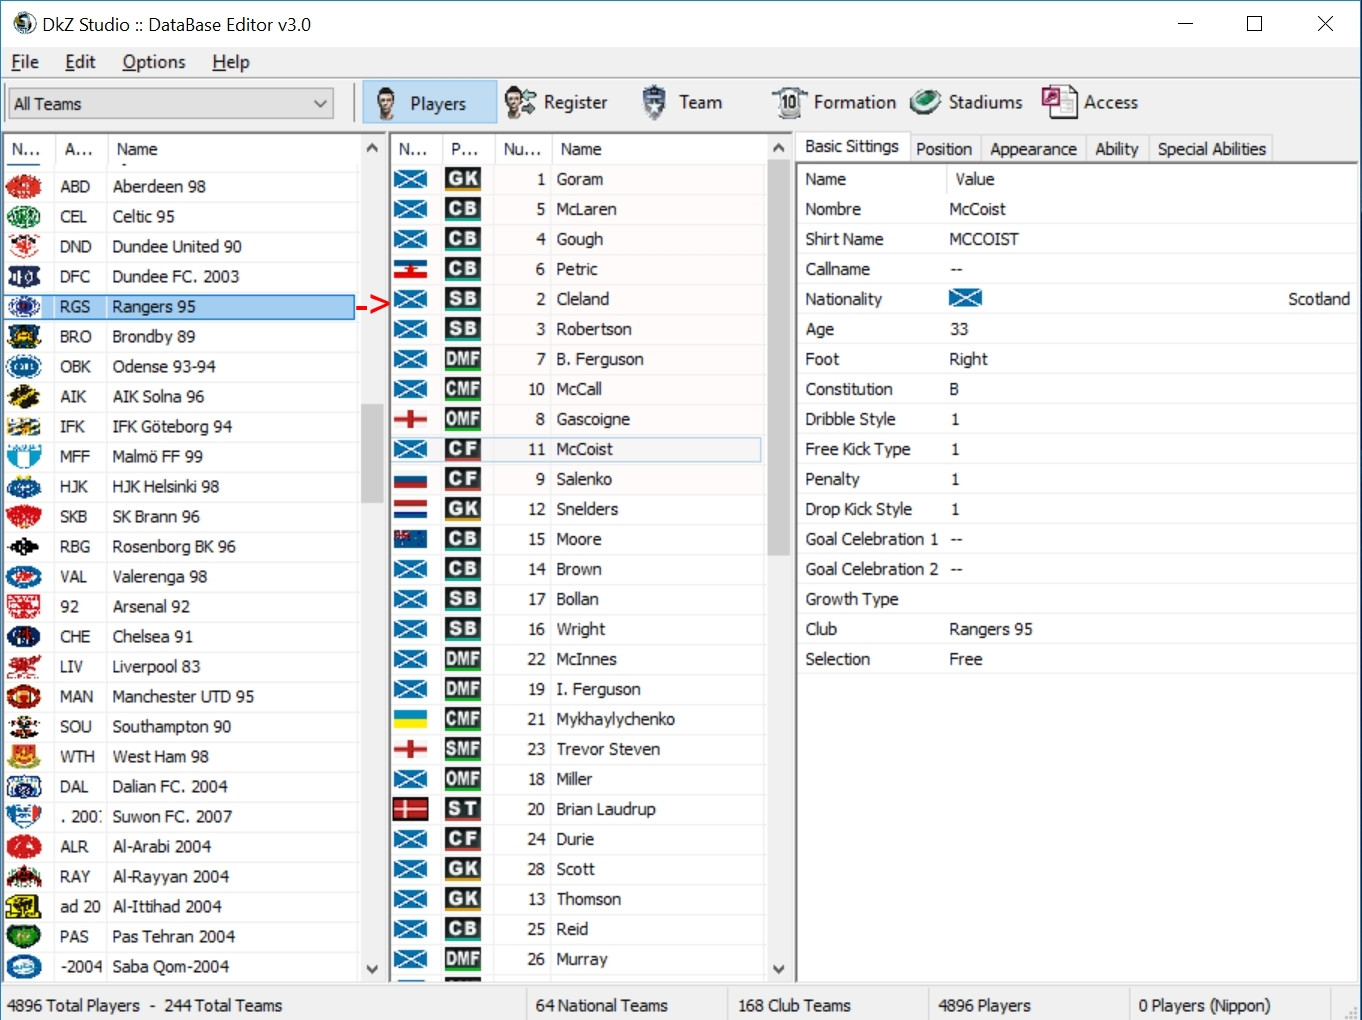Click the Scotland flag in Nationality row

pyautogui.click(x=965, y=298)
